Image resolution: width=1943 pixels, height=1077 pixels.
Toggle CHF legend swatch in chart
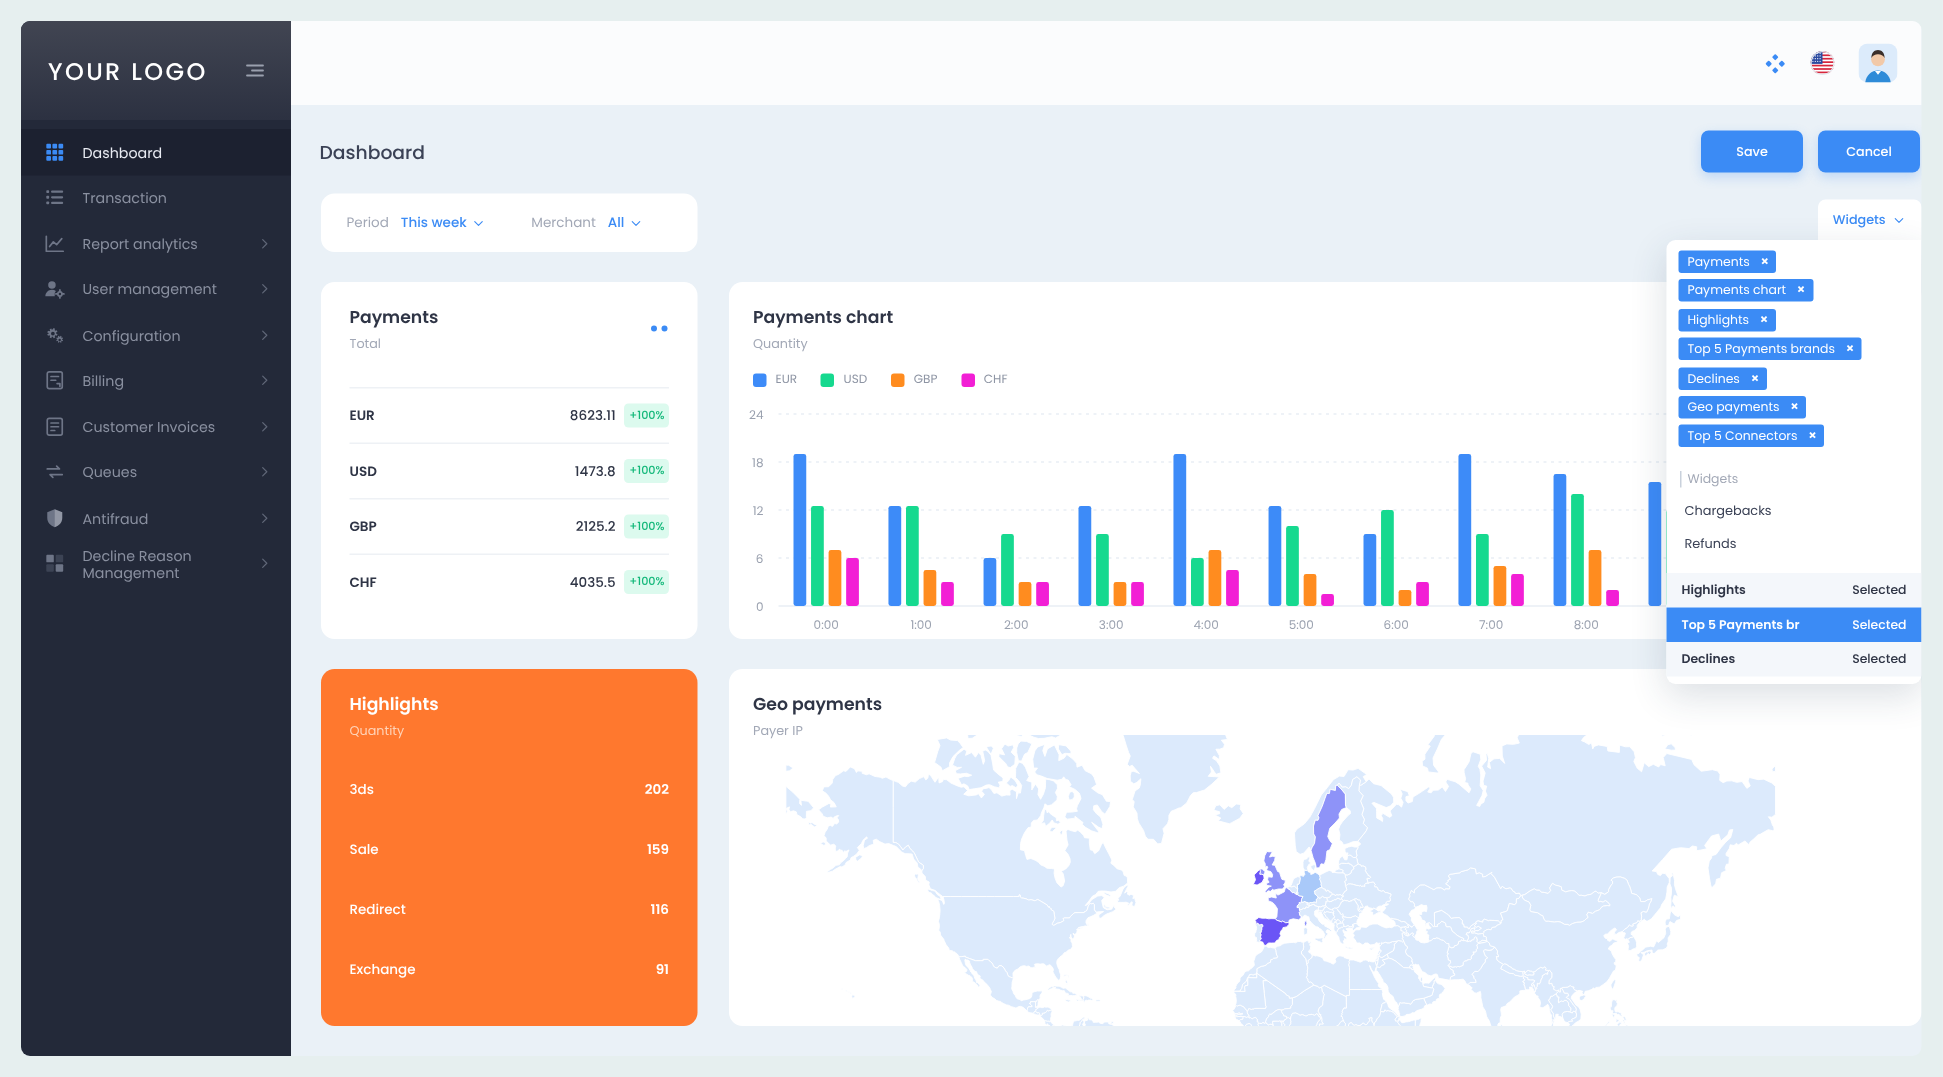[968, 380]
